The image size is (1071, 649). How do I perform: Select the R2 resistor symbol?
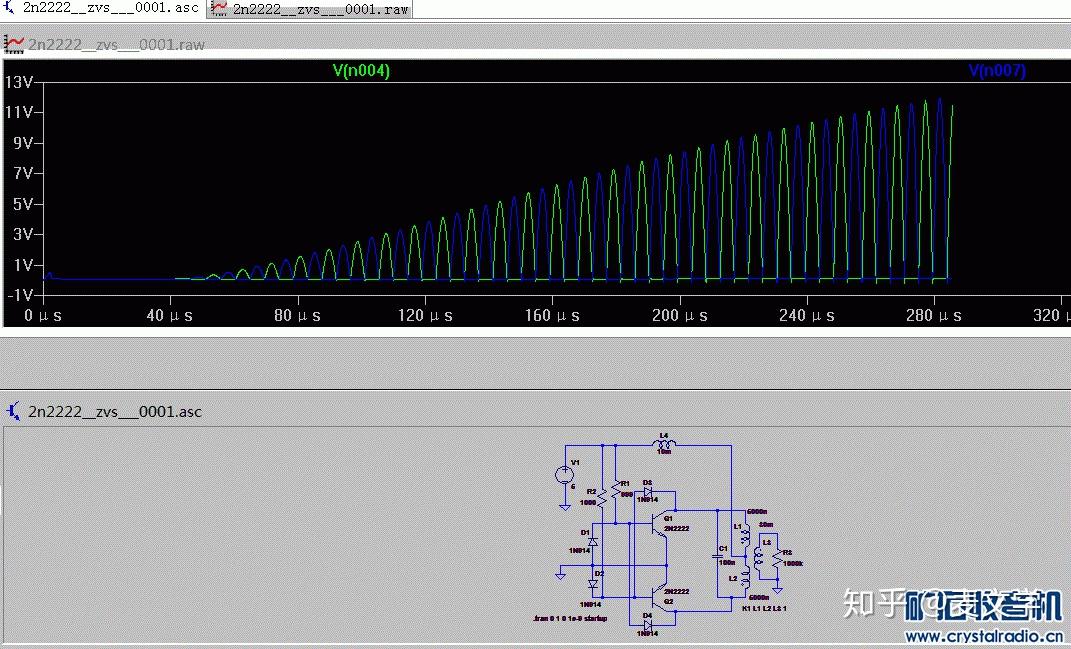tap(602, 498)
